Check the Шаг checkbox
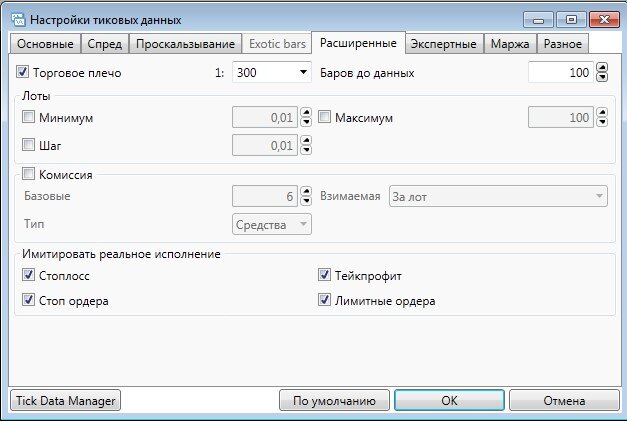Viewport: 627px width, 422px height. coord(28,144)
